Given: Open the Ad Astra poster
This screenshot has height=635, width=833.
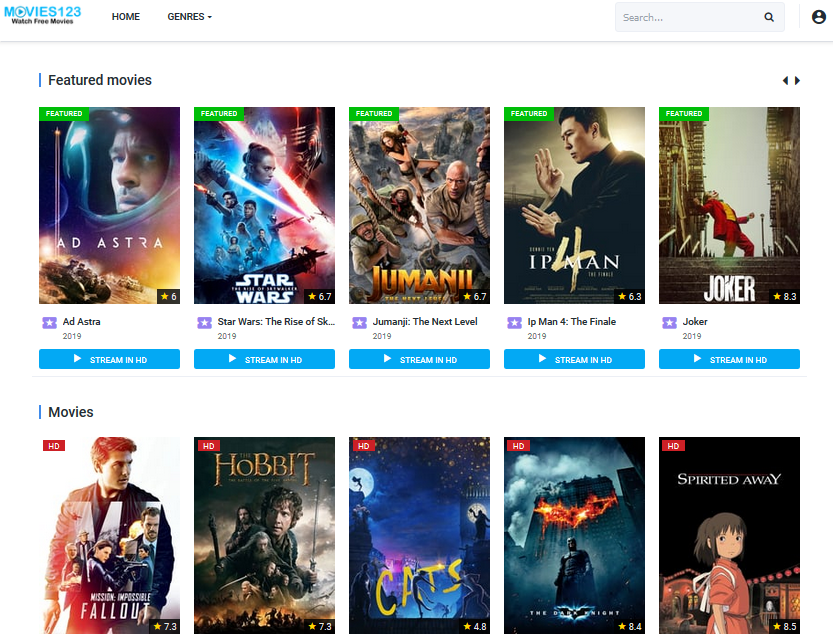Looking at the screenshot, I should pos(109,206).
